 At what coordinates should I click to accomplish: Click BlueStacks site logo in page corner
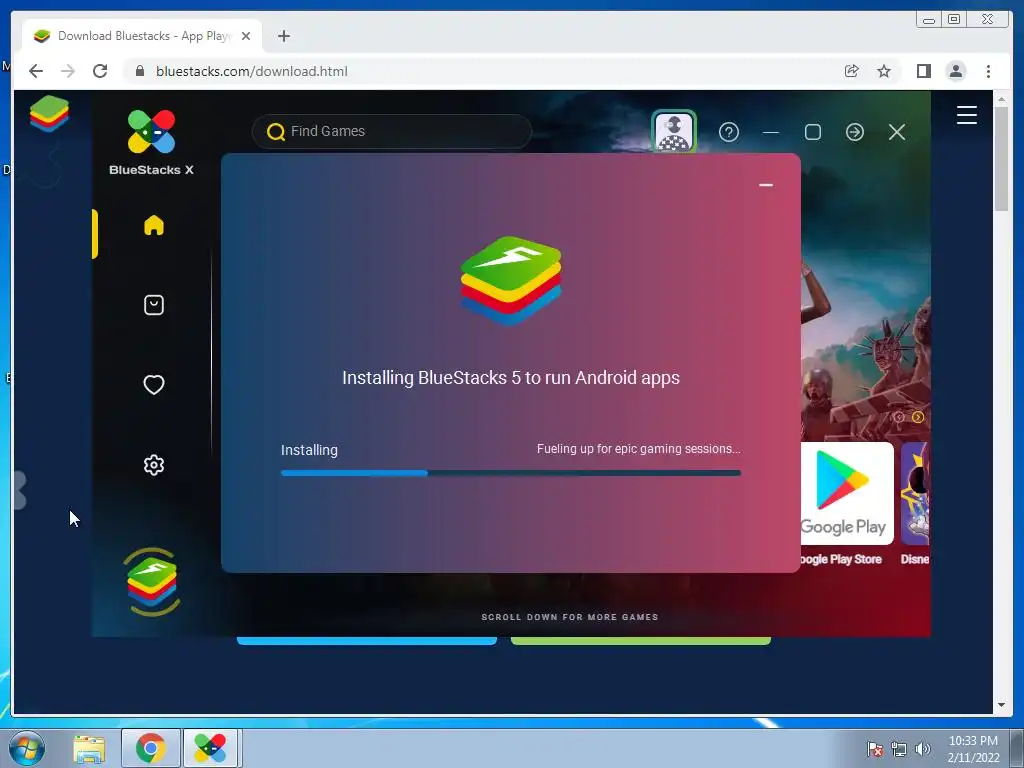click(49, 113)
